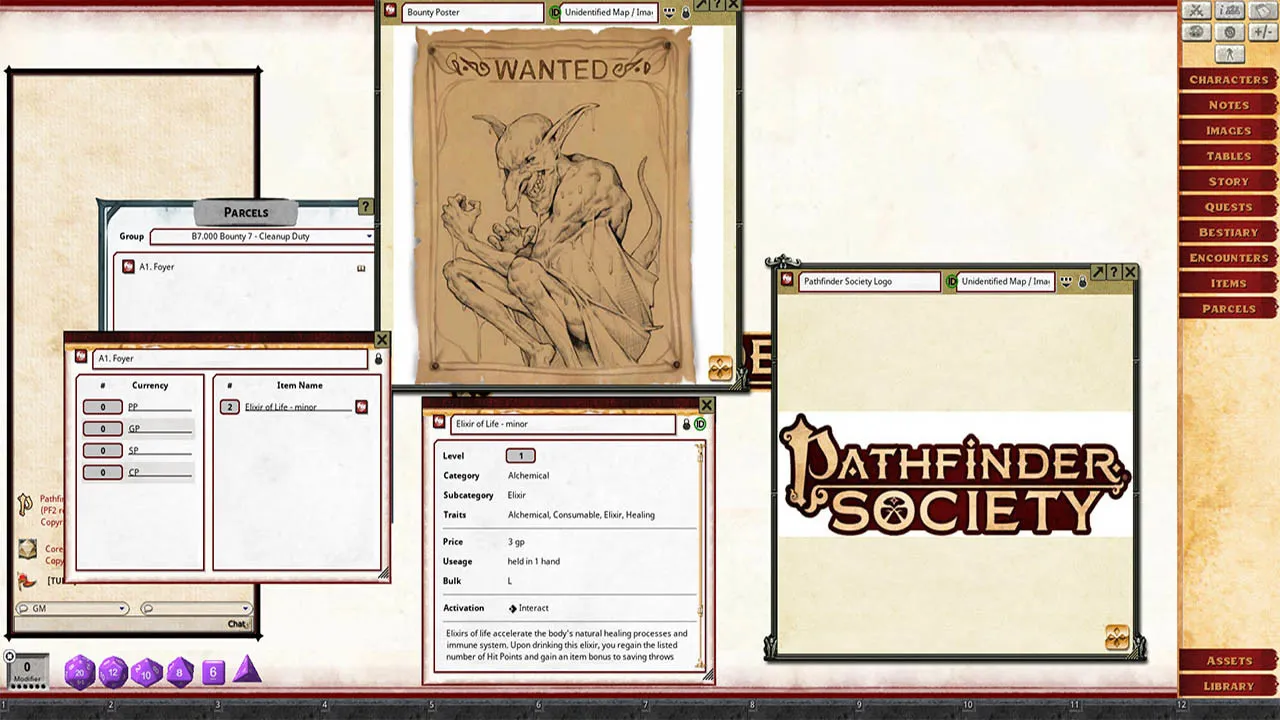Open the Items sidebar button
Screen dimensions: 1280x720
[1228, 283]
